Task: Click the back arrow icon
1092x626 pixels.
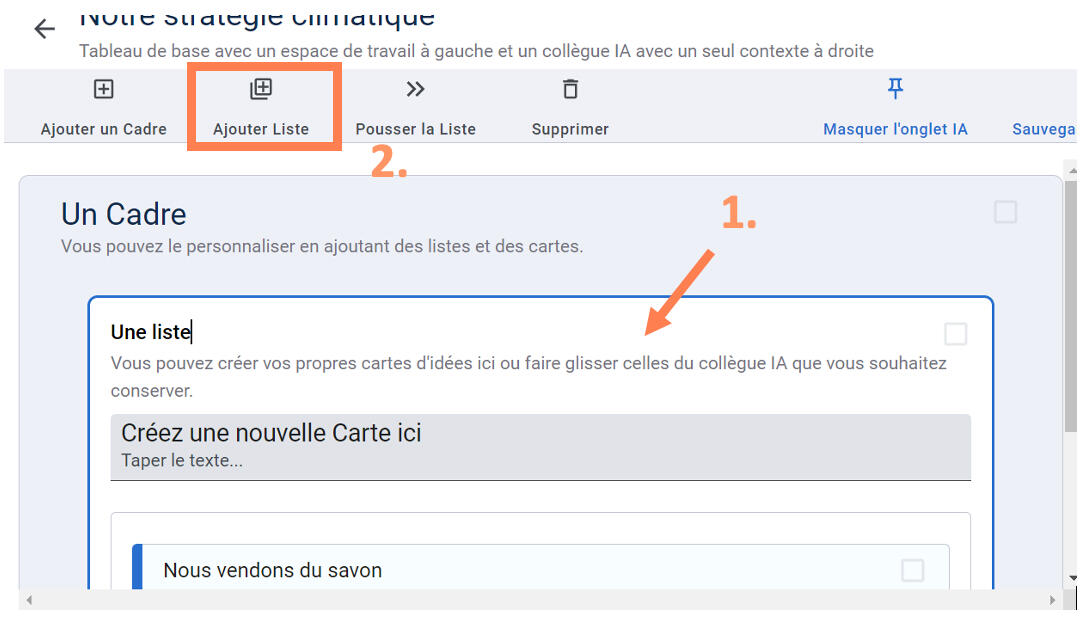Action: (x=44, y=29)
